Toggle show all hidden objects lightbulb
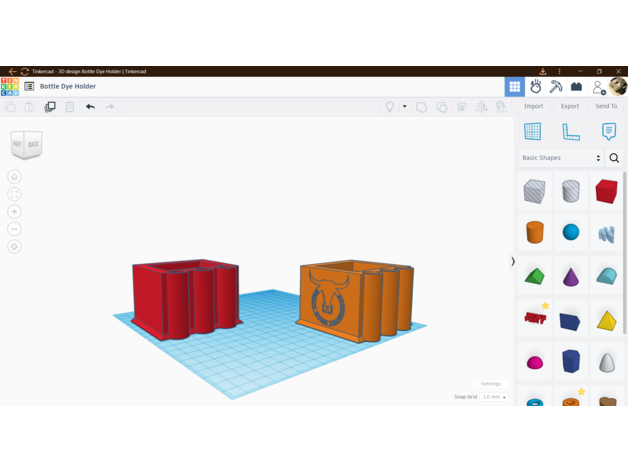Screen dimensions: 628x472 tap(390, 106)
